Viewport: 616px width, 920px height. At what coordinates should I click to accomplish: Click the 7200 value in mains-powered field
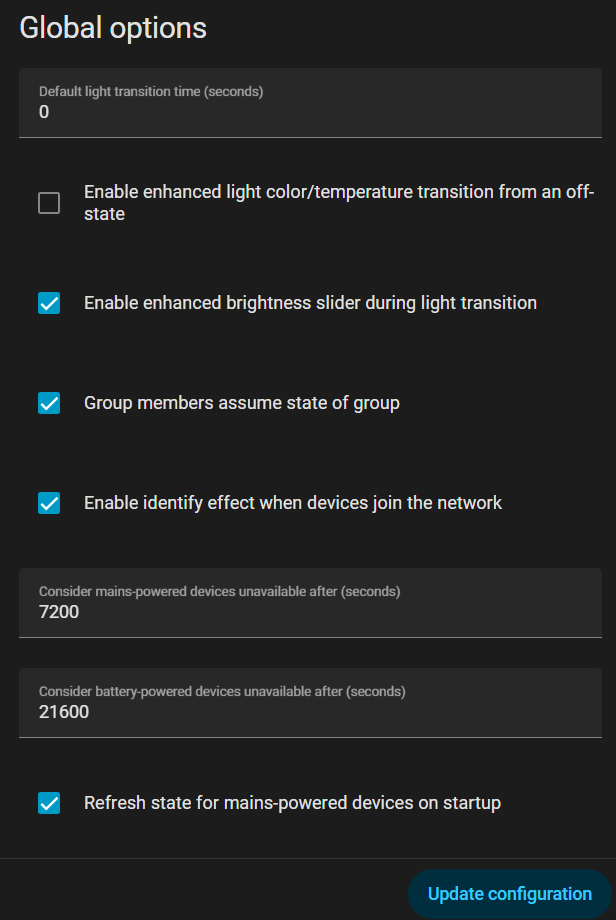click(59, 613)
